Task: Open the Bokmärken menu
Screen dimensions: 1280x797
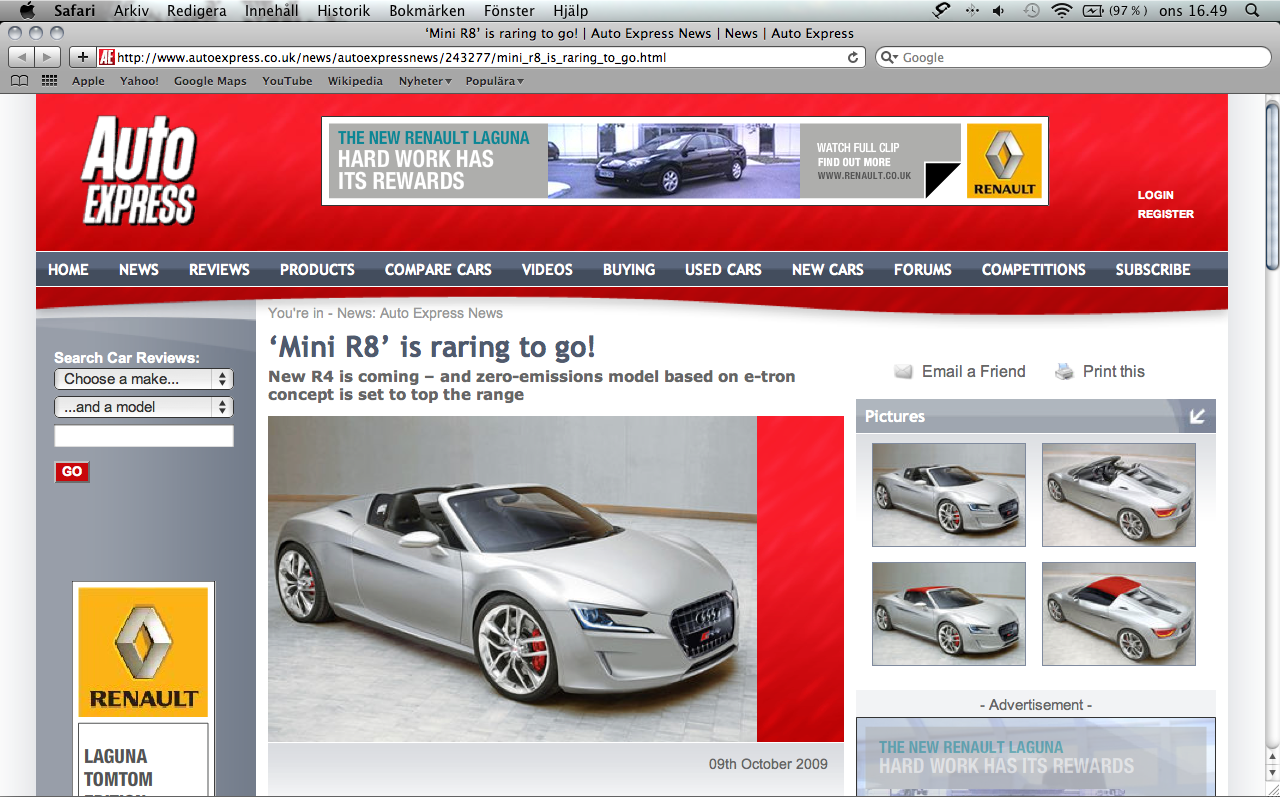Action: (x=426, y=11)
